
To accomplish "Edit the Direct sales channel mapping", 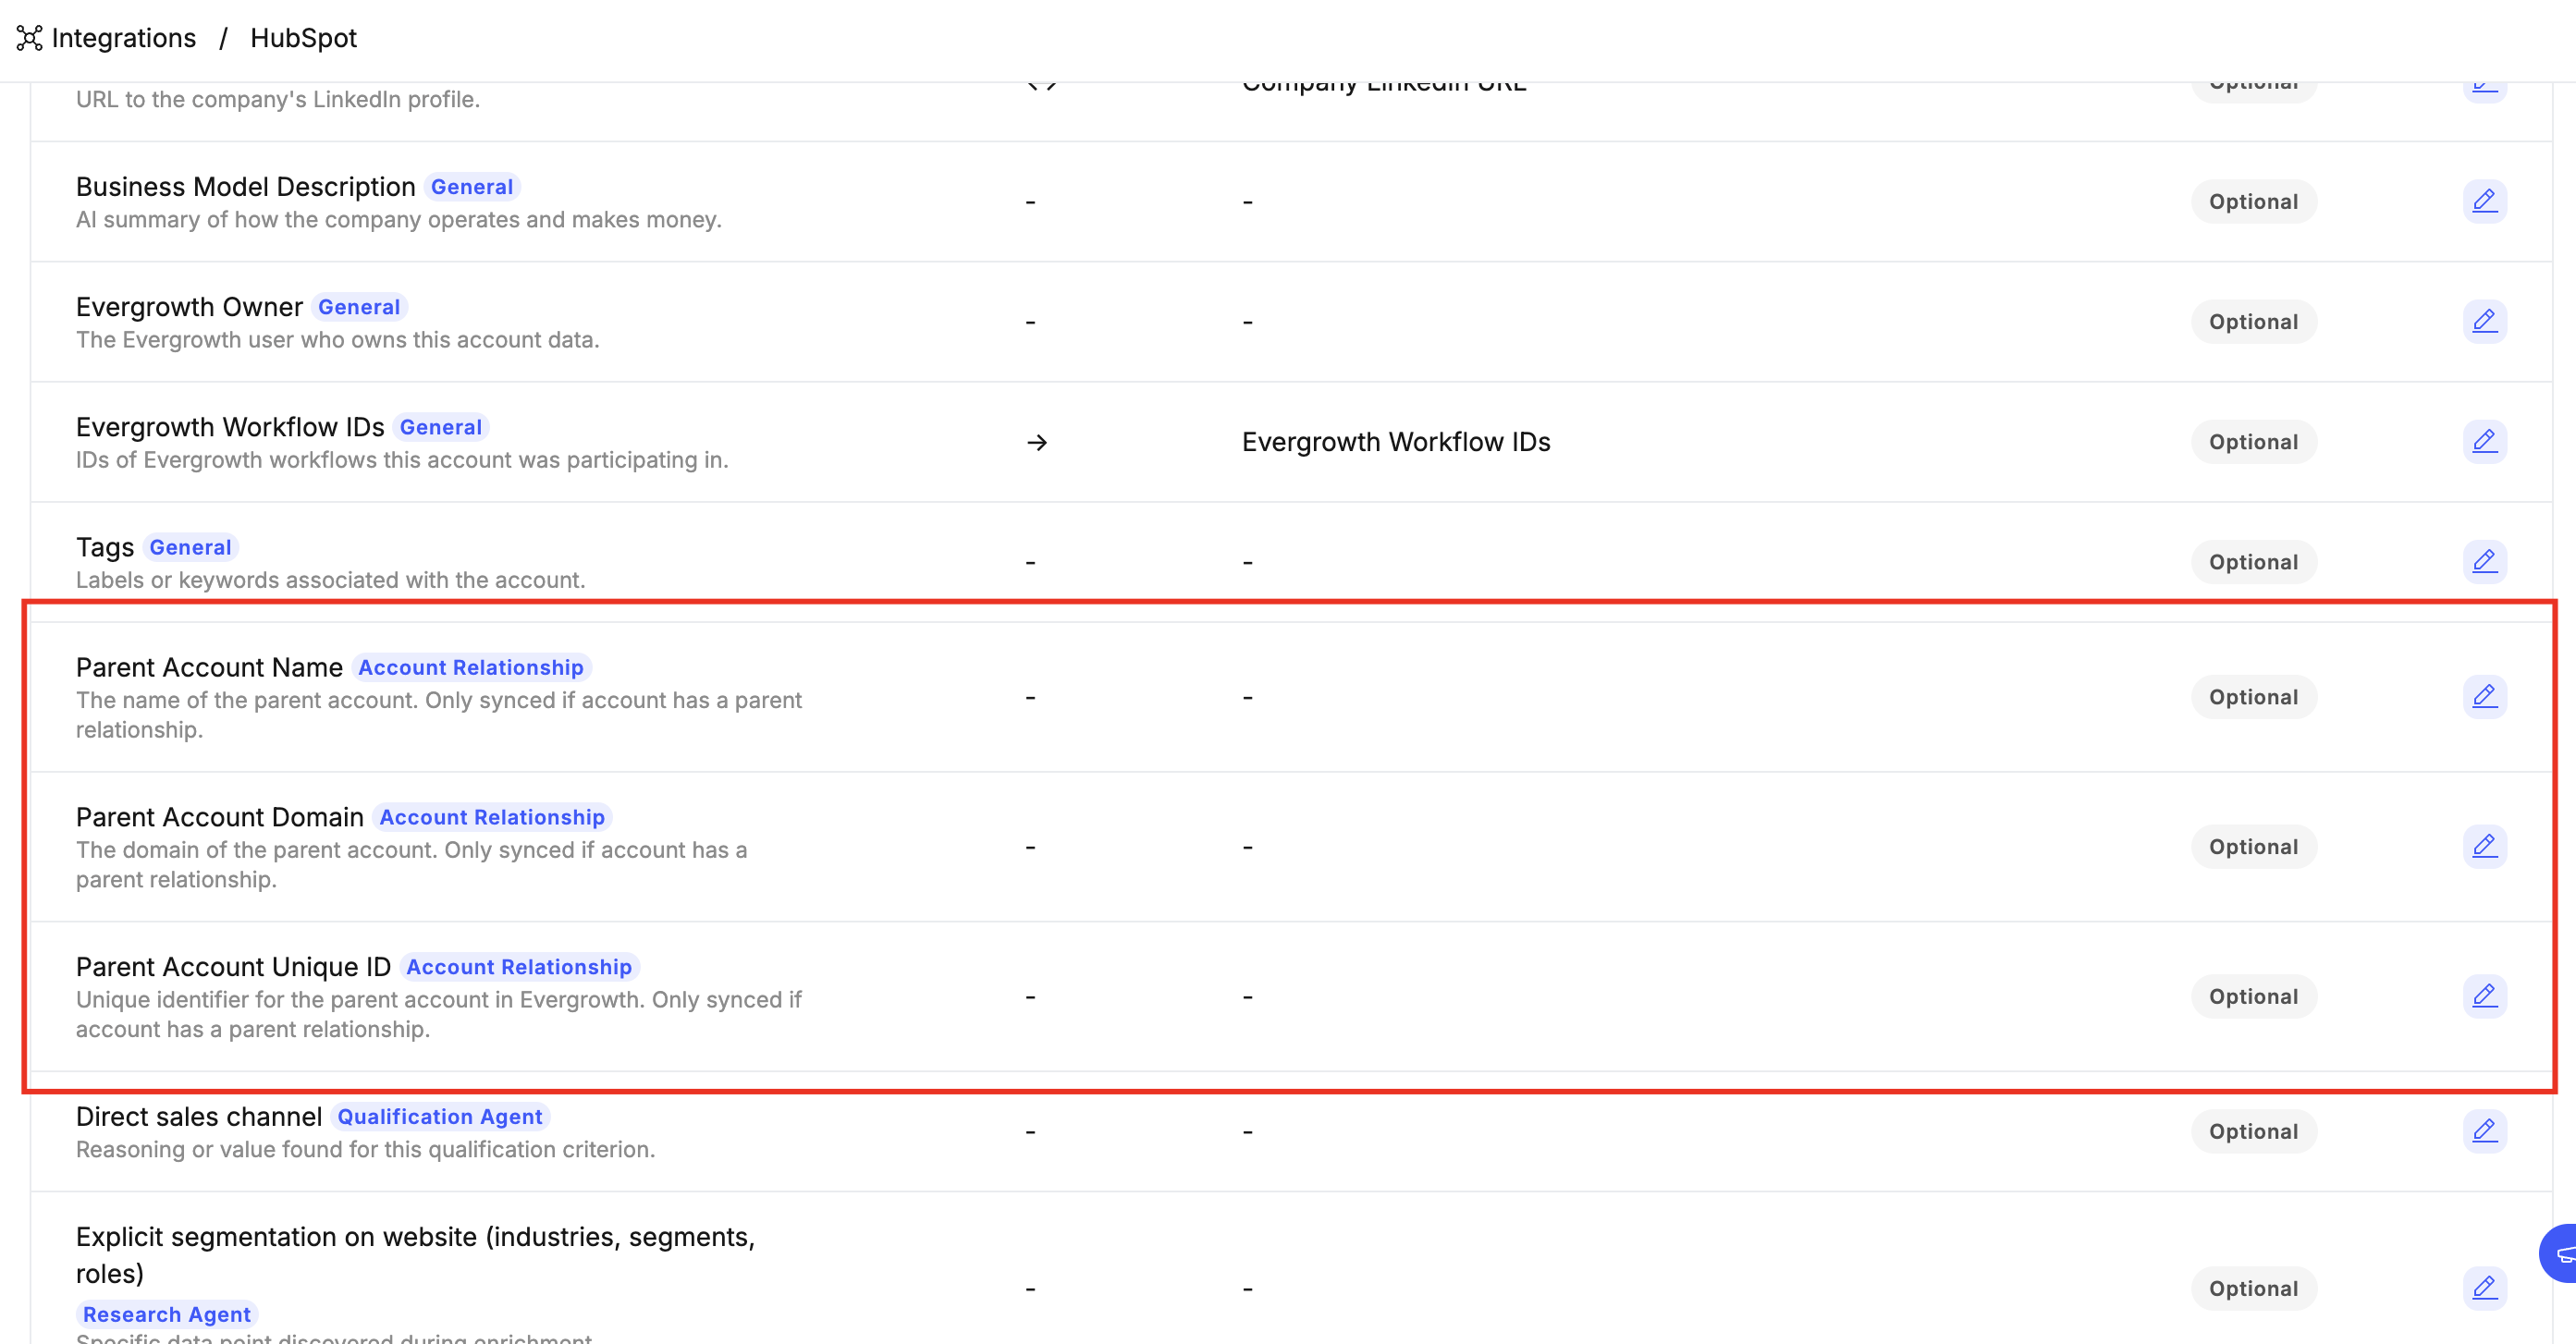I will click(x=2484, y=1131).
